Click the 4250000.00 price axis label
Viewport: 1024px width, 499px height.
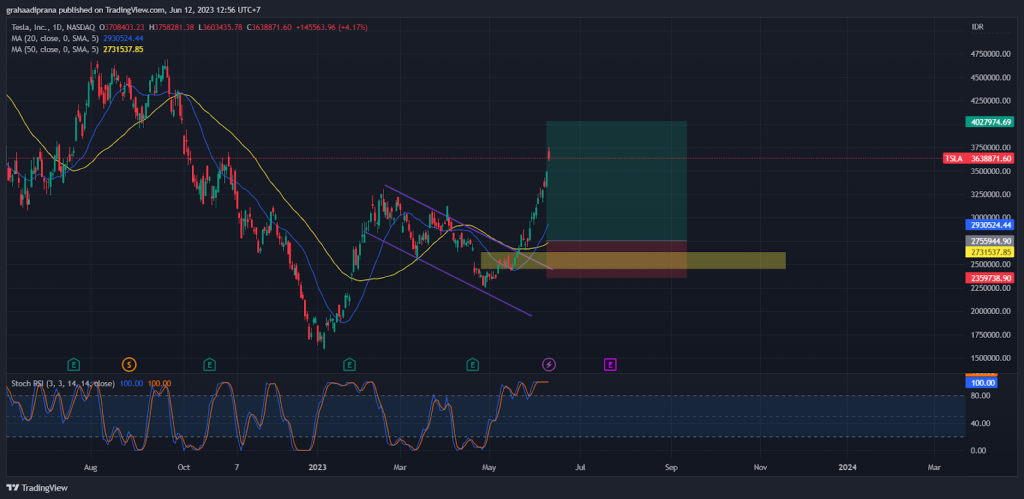point(990,101)
